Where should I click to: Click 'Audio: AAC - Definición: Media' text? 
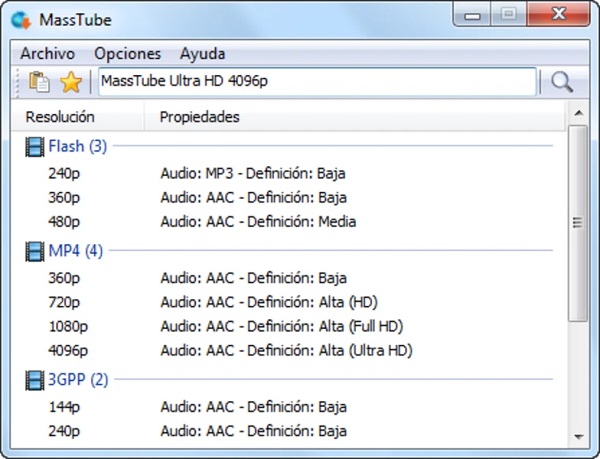tap(258, 222)
